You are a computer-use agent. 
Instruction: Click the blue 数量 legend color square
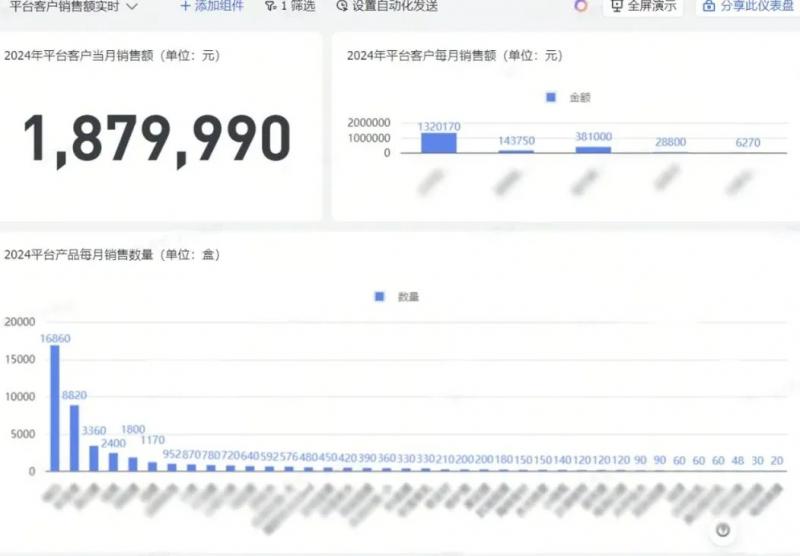pos(379,297)
